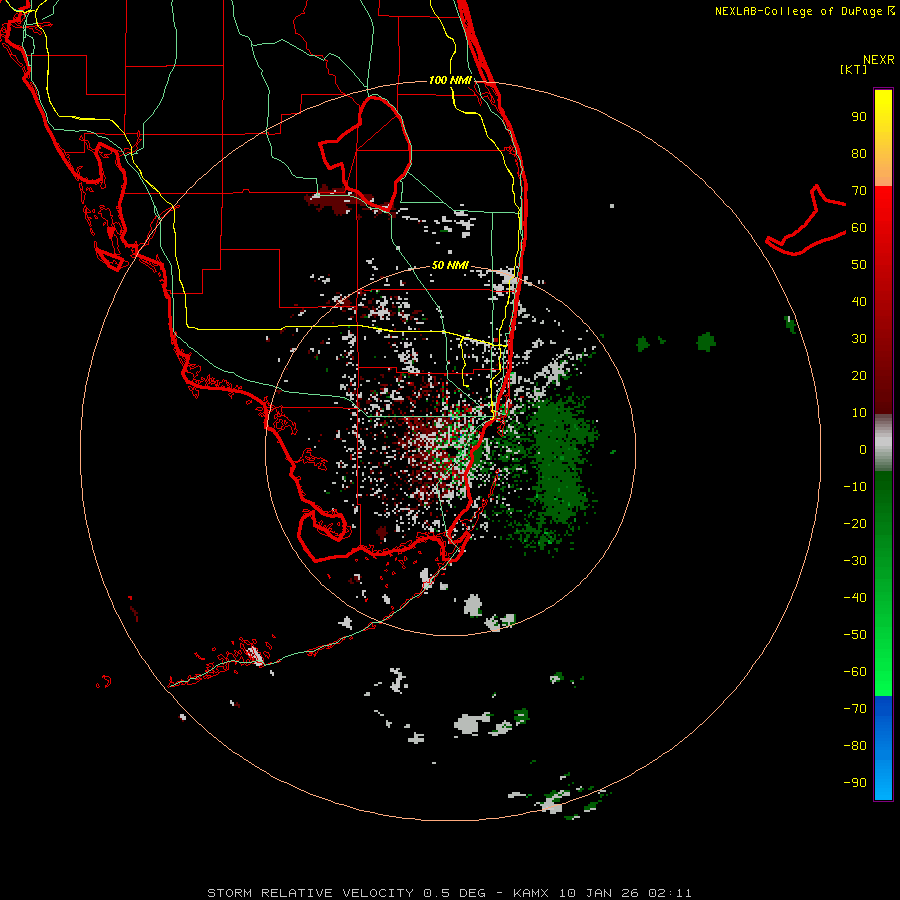Click the -70 value on velocity scale
The height and width of the screenshot is (900, 900).
pos(855,709)
